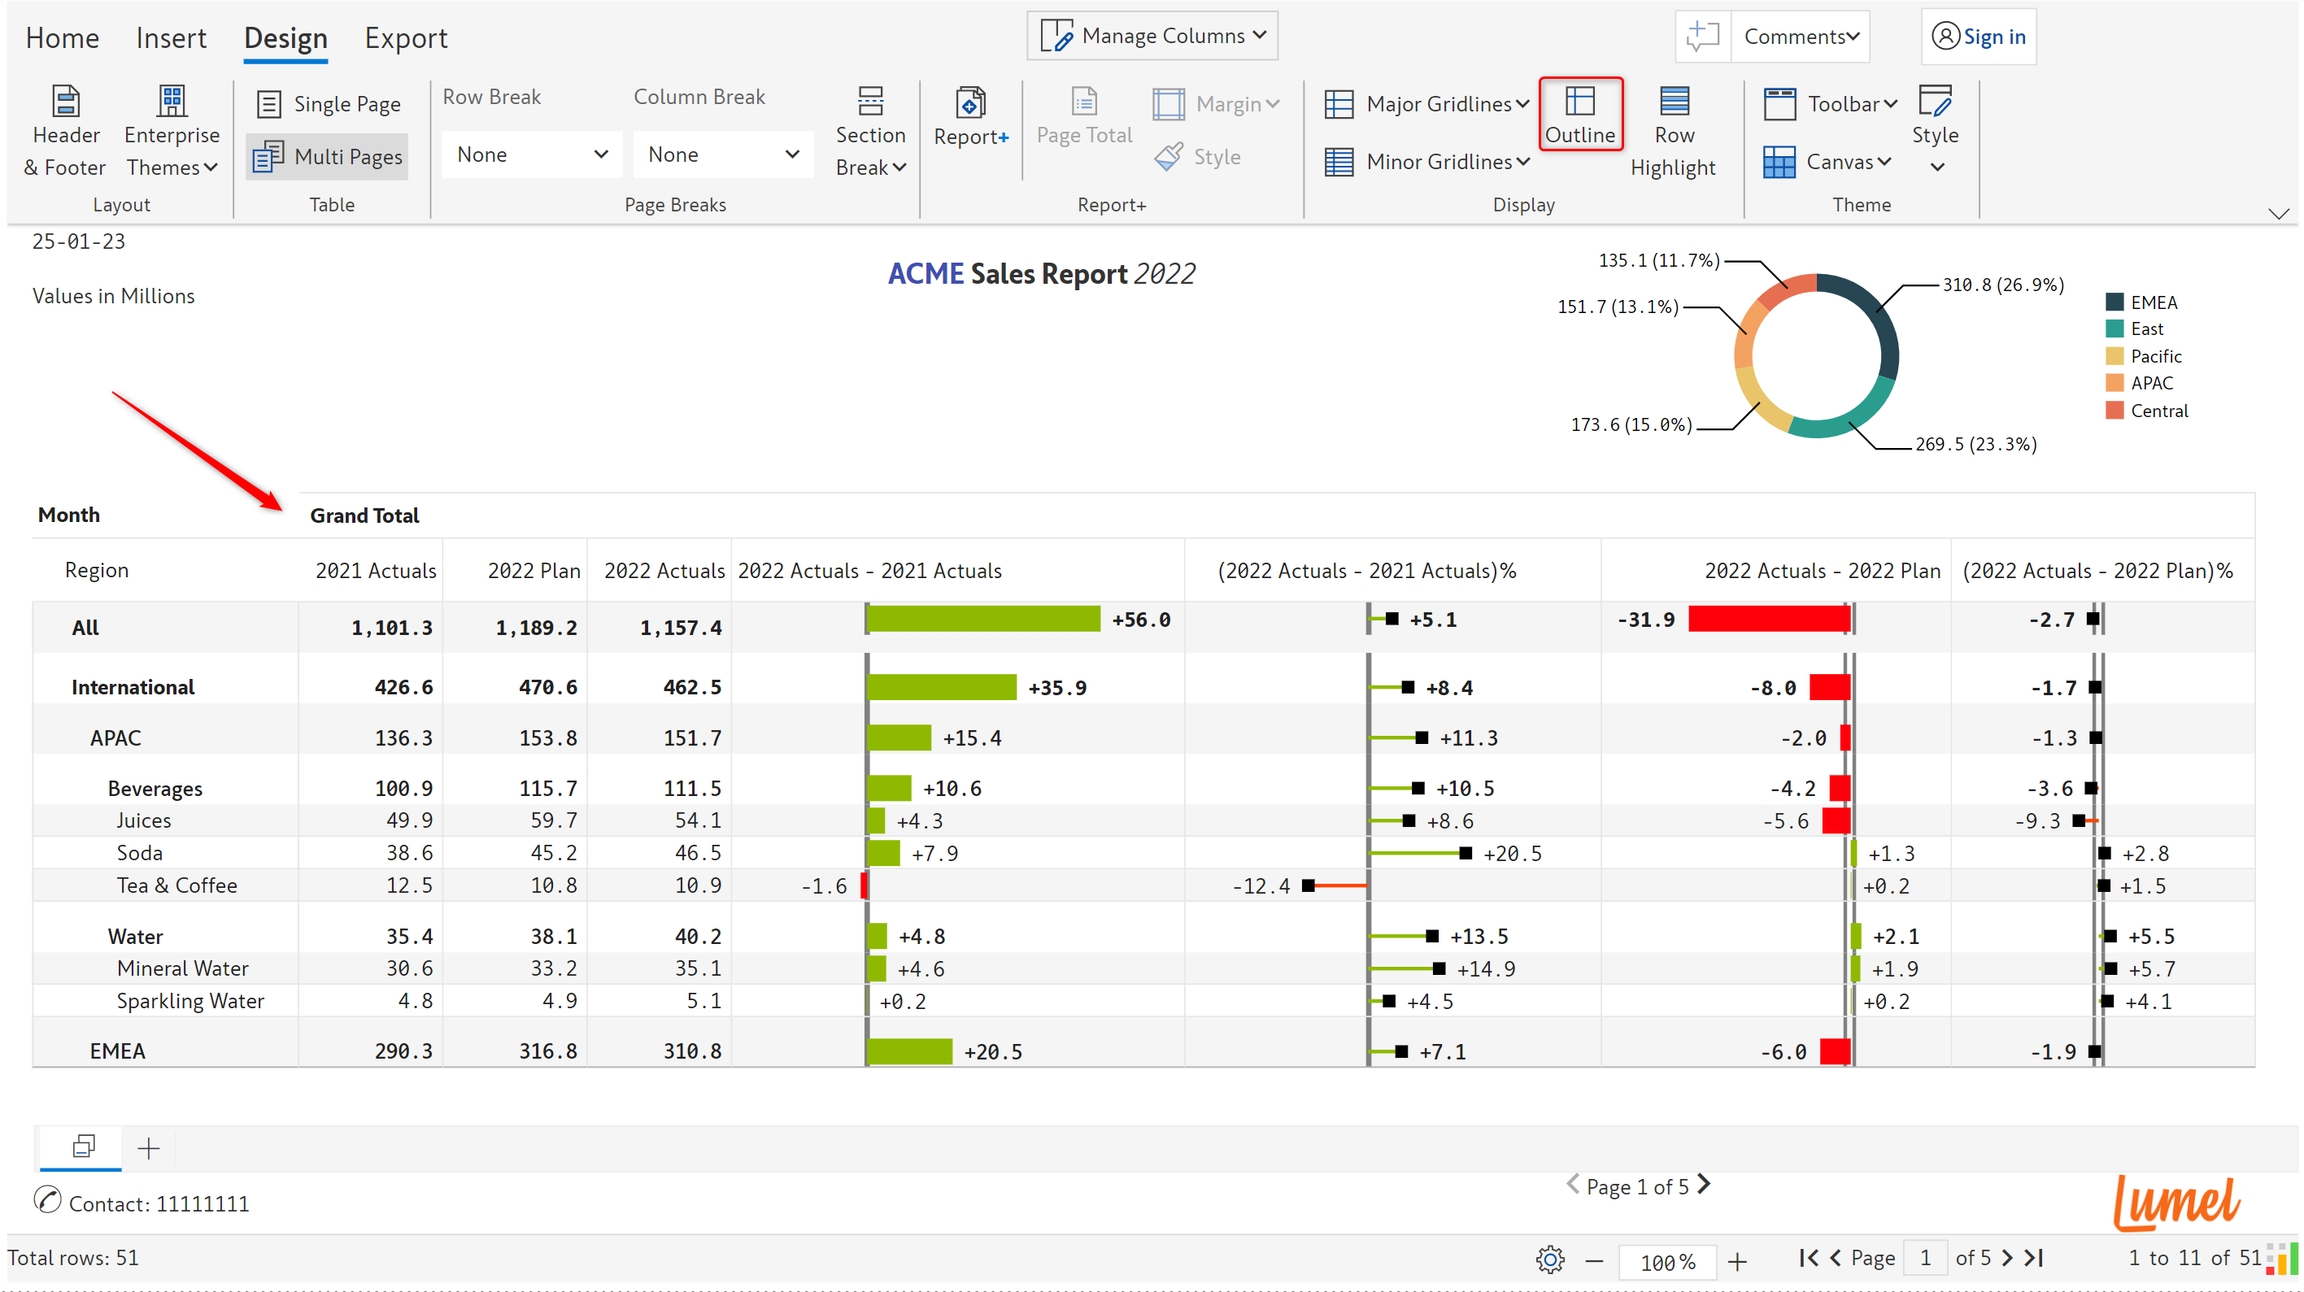Screen dimensions: 2304x1292
Task: Open the Column Break dropdown
Action: (722, 154)
